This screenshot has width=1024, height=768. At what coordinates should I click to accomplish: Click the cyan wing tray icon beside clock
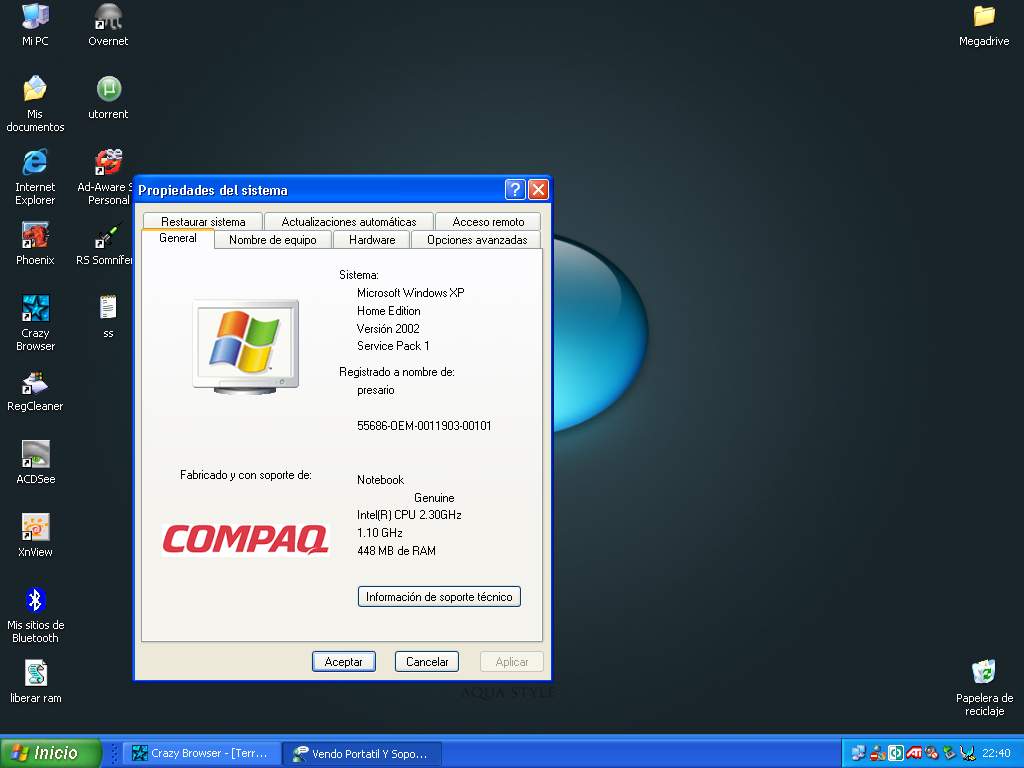(x=967, y=753)
